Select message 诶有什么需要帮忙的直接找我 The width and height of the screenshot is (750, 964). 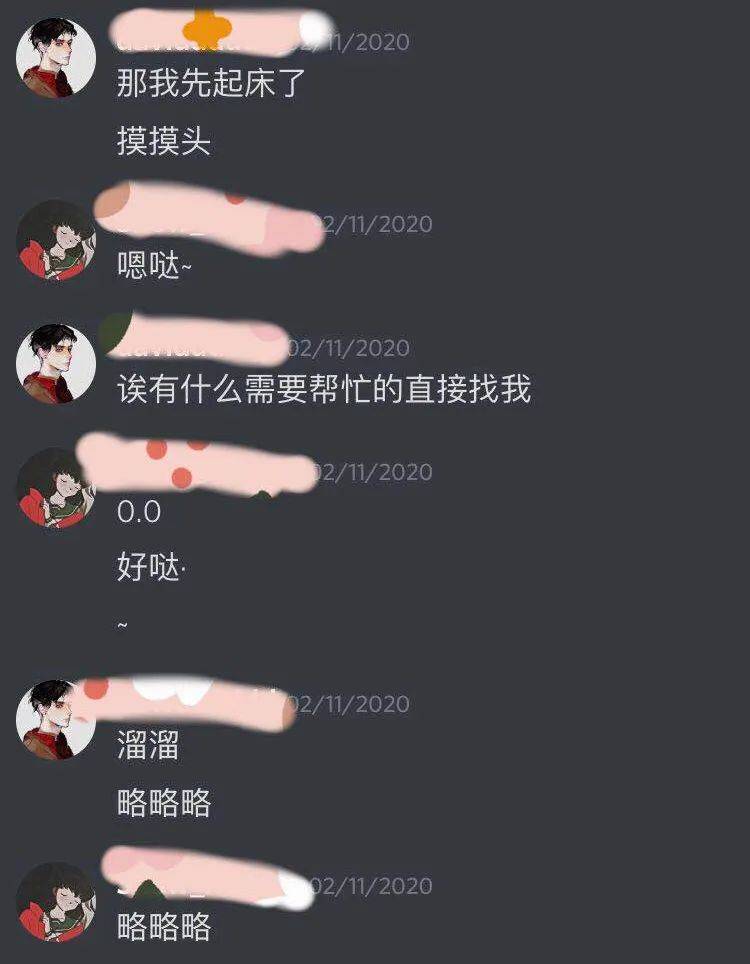(324, 389)
